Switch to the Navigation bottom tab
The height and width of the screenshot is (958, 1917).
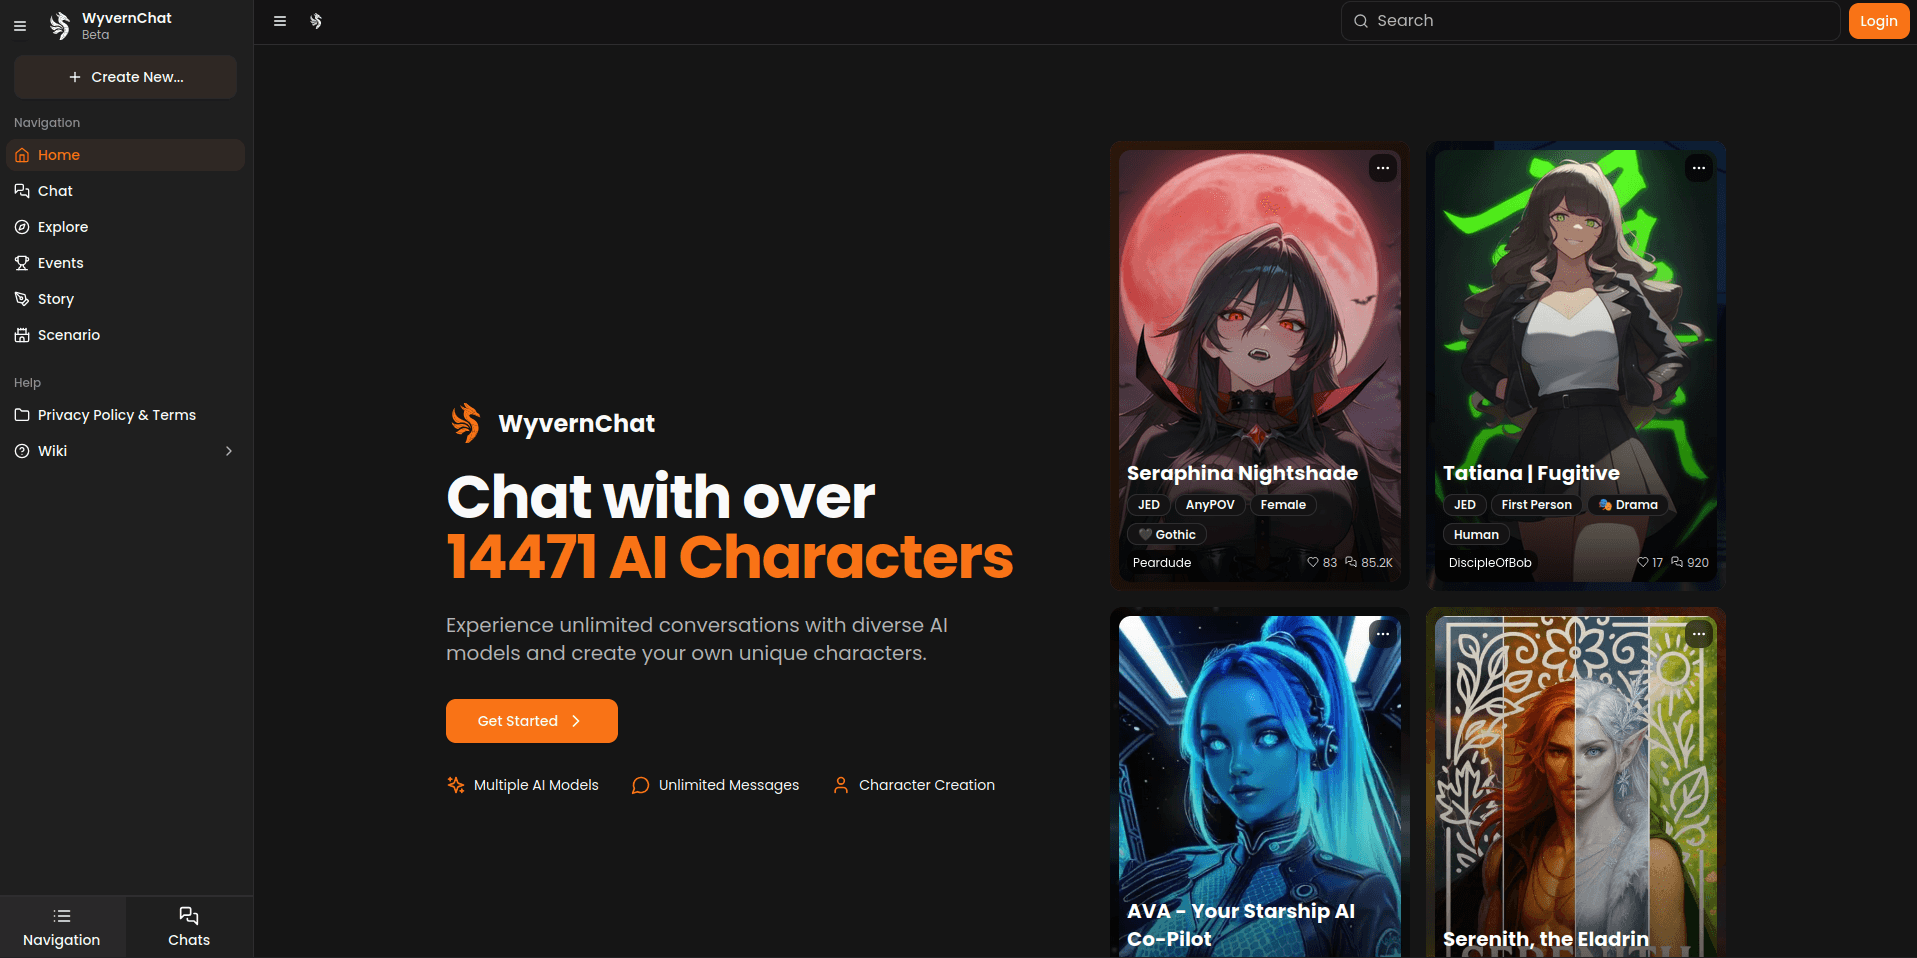coord(62,927)
